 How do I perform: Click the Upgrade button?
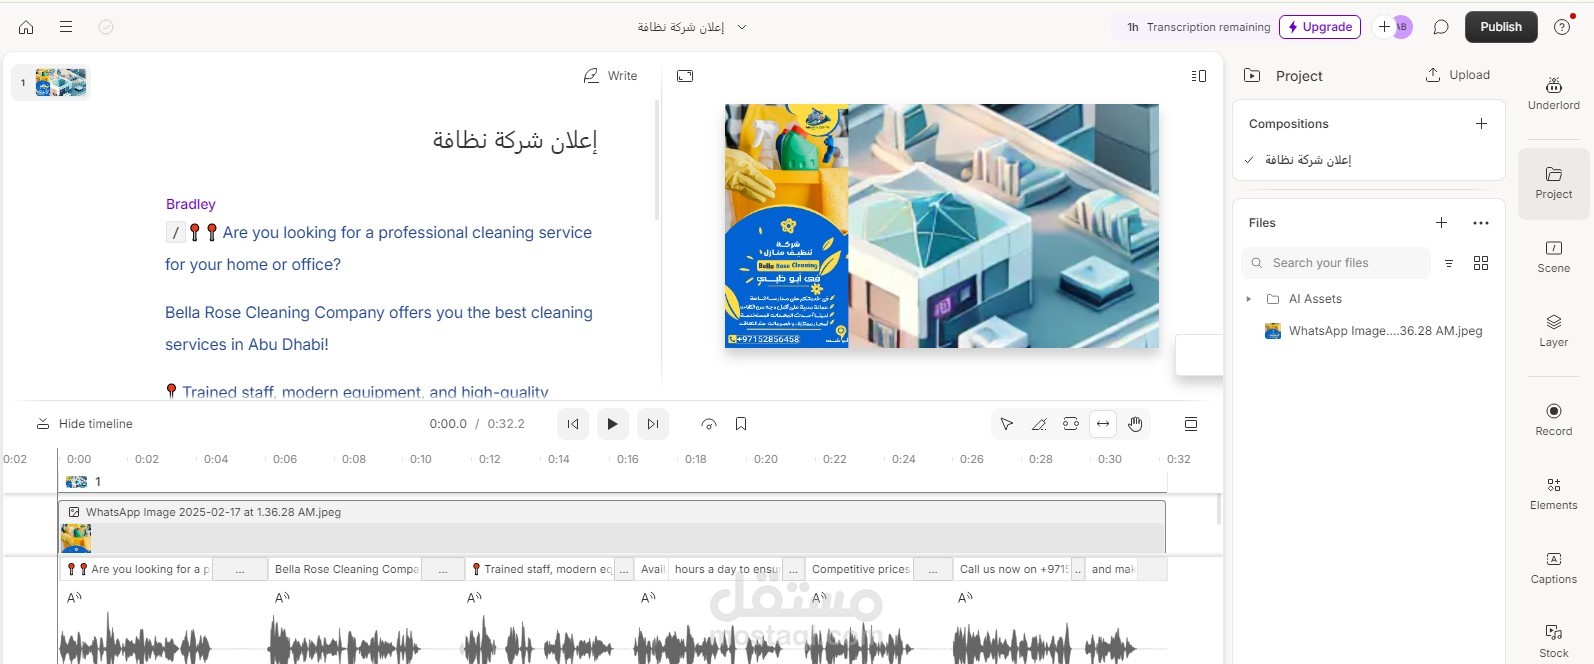coord(1320,27)
